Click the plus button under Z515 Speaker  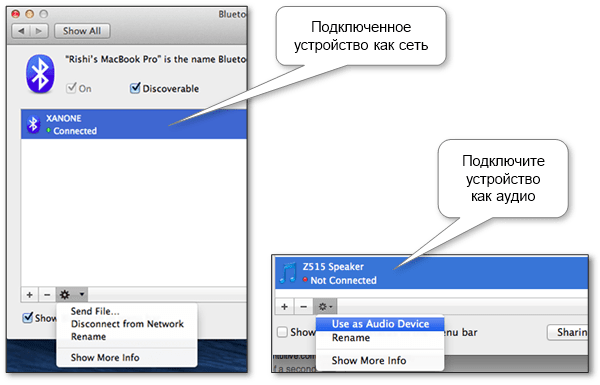[284, 307]
